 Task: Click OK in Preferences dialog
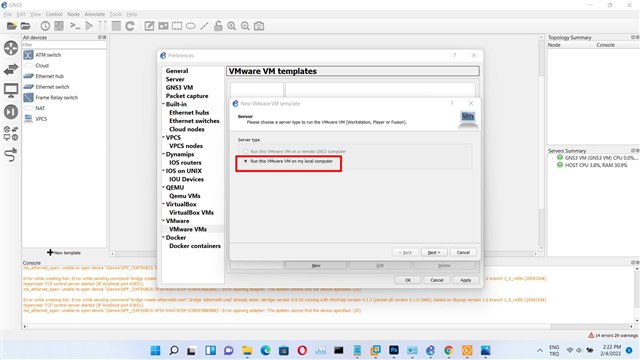pyautogui.click(x=408, y=280)
